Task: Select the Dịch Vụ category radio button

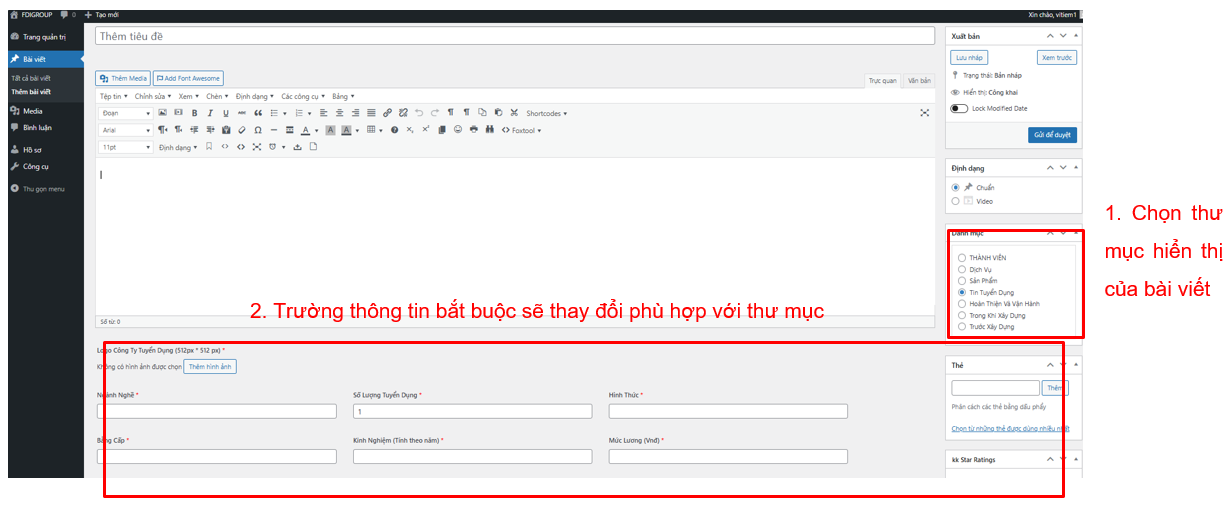Action: 962,269
